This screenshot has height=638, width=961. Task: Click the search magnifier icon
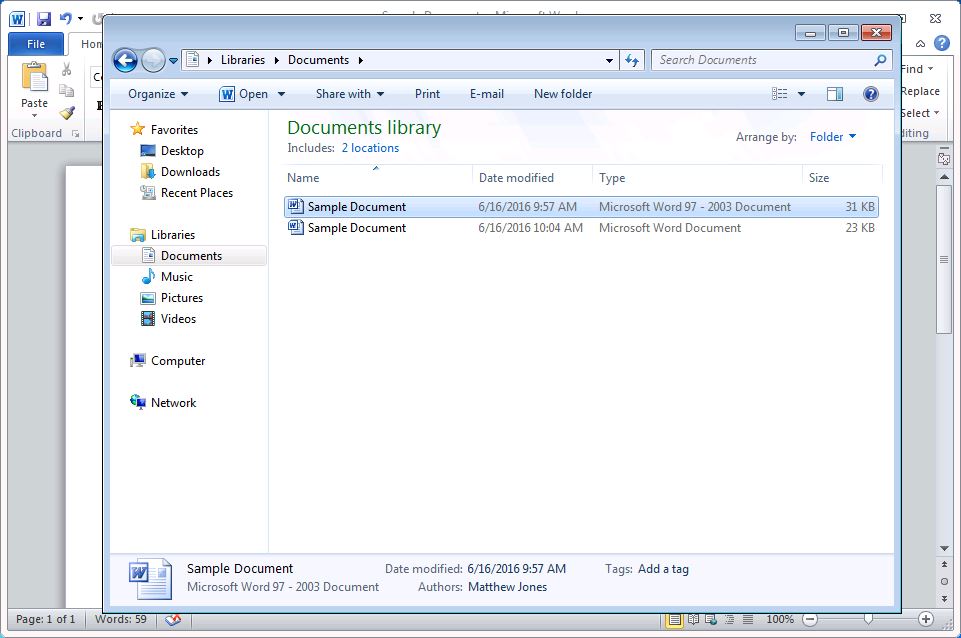coord(880,60)
